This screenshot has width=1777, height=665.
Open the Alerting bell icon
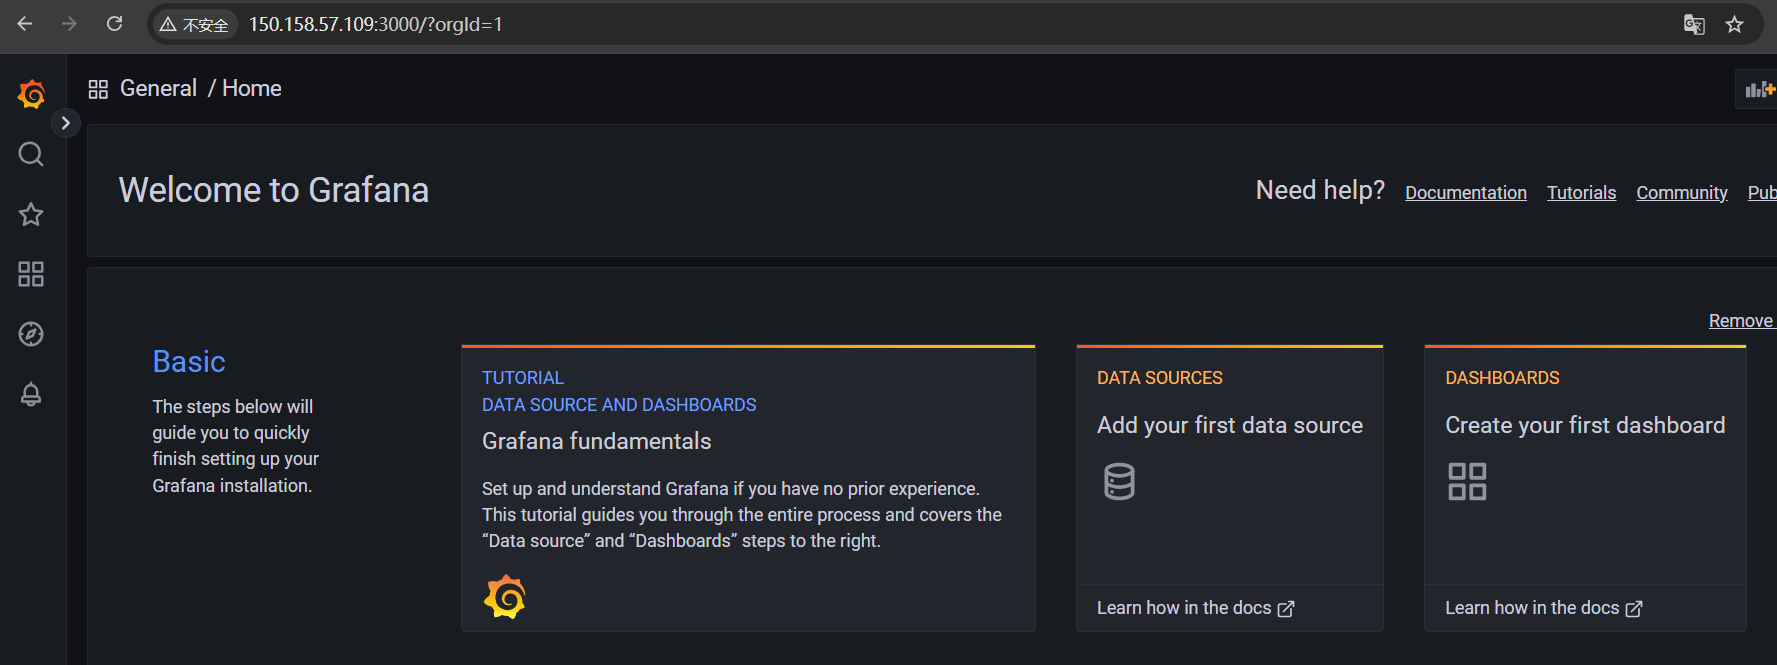[x=31, y=394]
